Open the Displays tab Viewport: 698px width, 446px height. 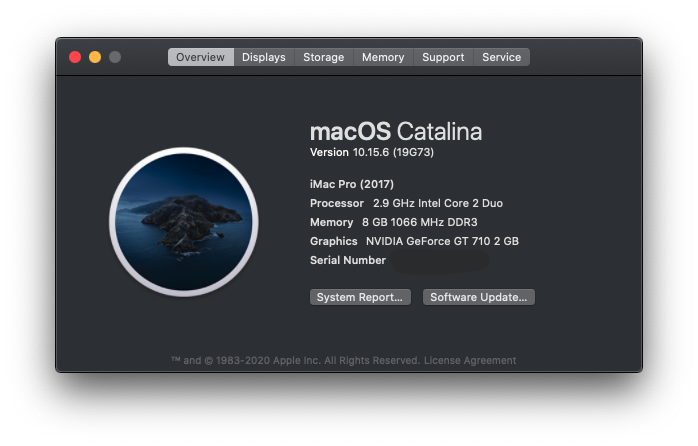click(264, 57)
